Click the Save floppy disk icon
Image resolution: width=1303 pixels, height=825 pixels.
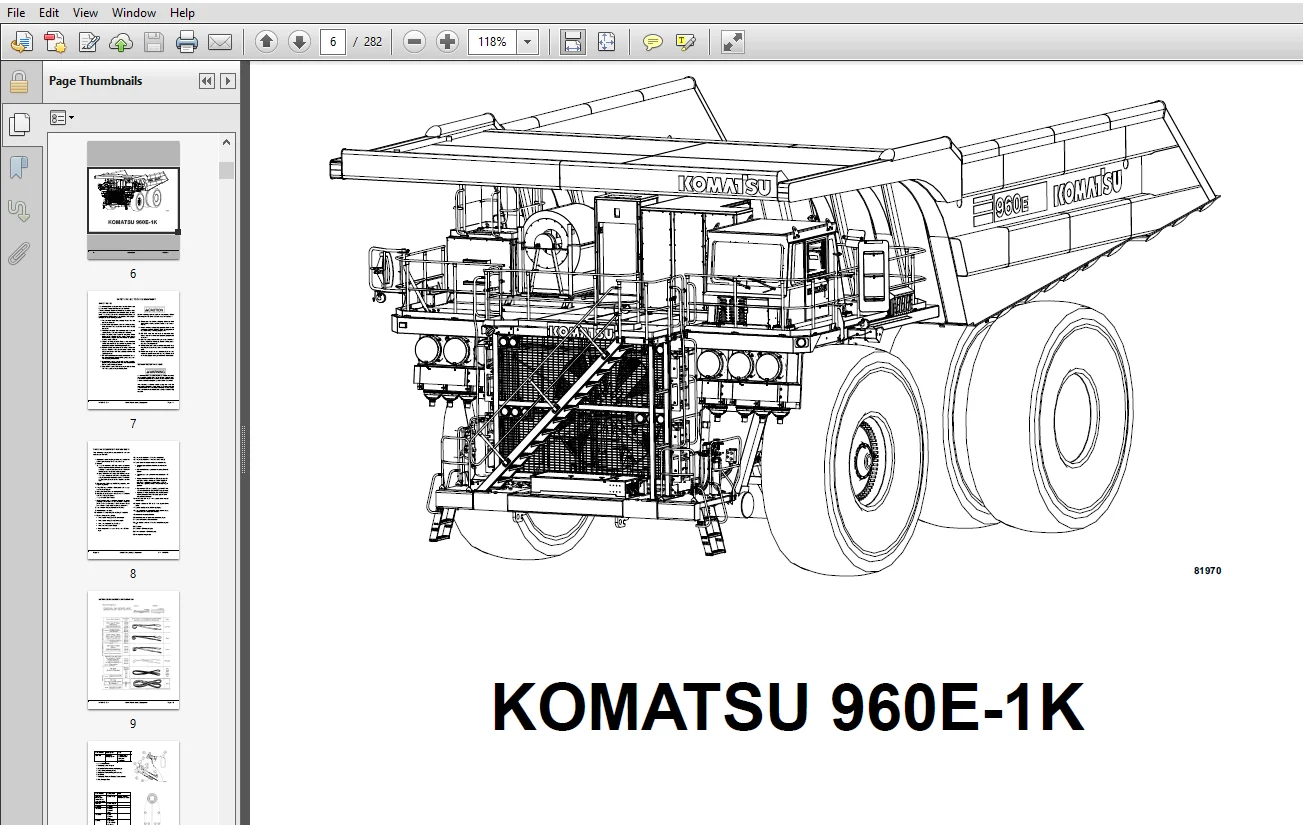click(154, 42)
